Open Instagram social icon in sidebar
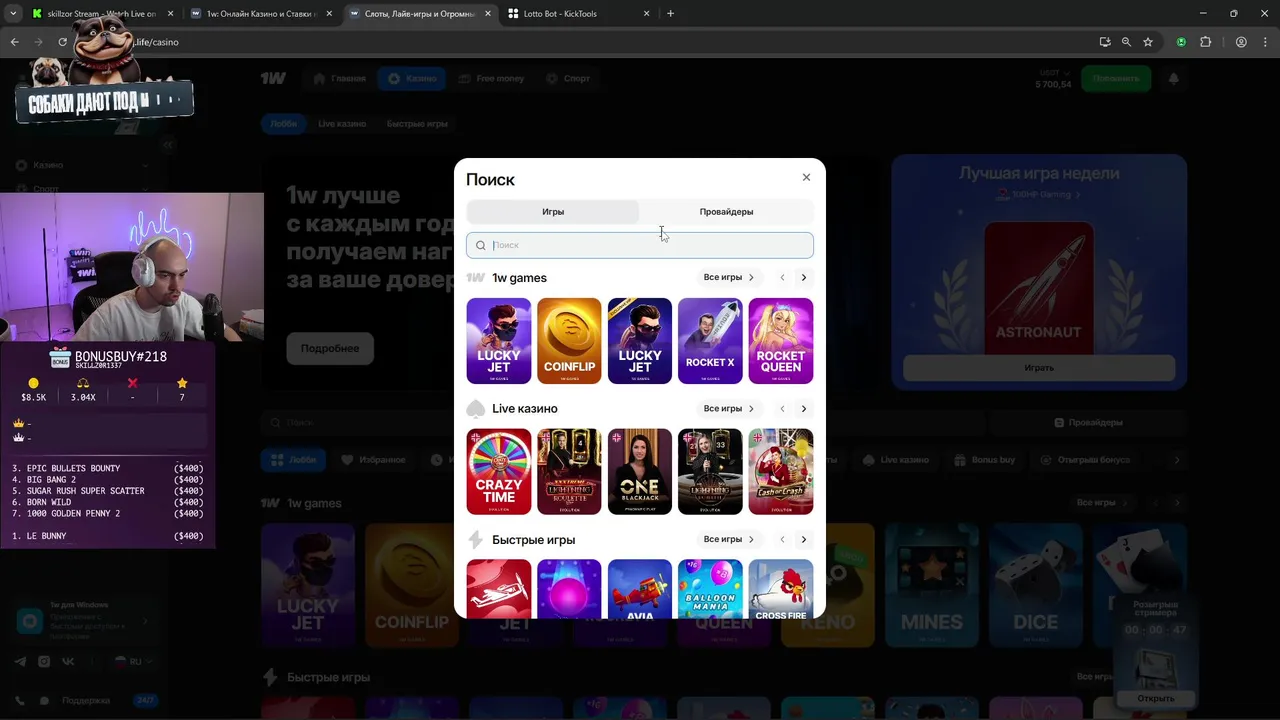Screen dimensions: 1280x720 (x=44, y=661)
